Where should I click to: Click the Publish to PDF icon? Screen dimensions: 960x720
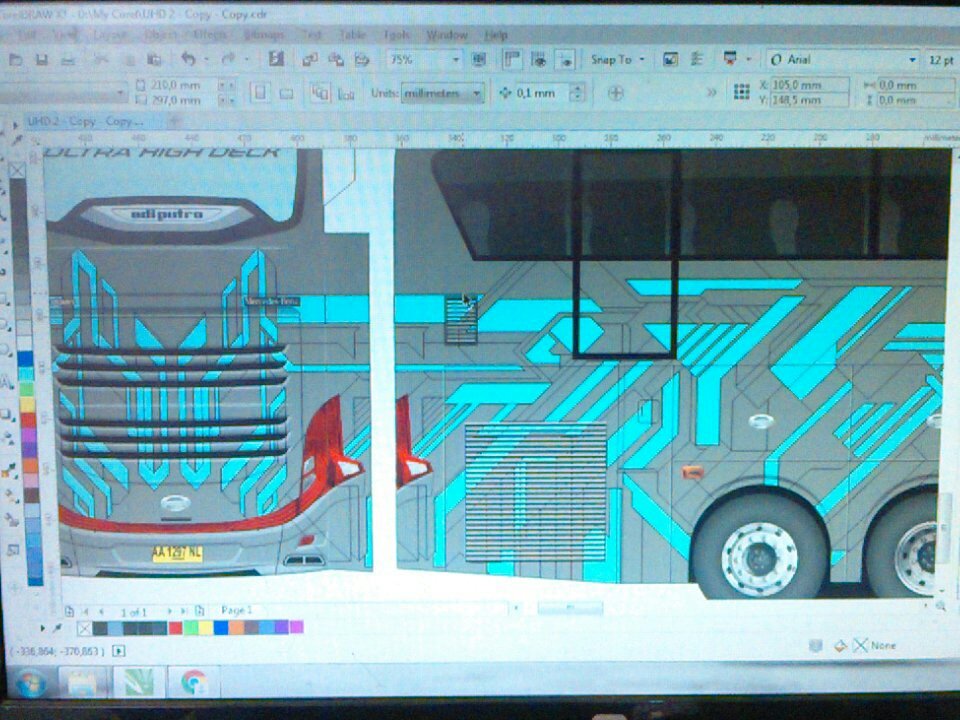point(362,59)
